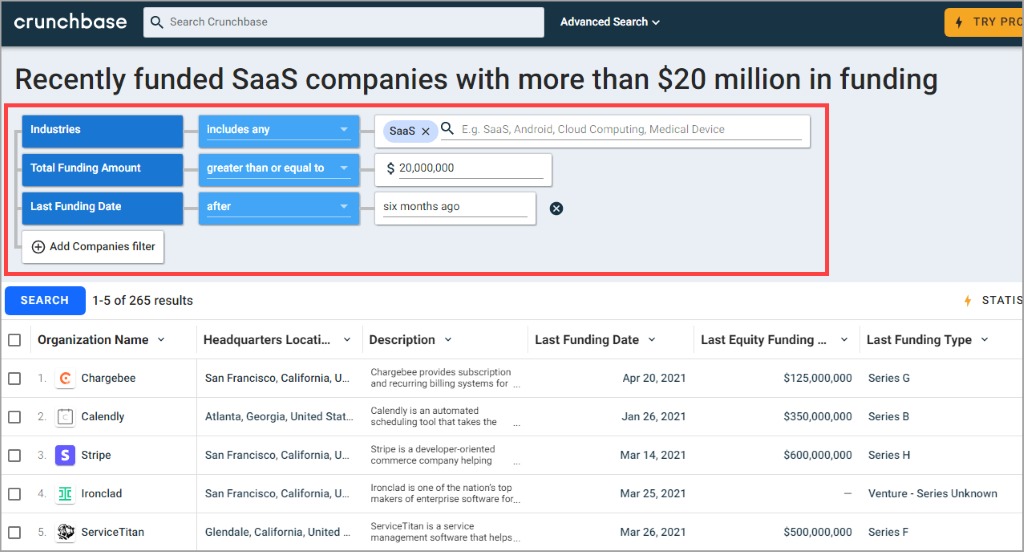Image resolution: width=1024 pixels, height=552 pixels.
Task: Toggle the select-all checkbox in table header
Action: (x=14, y=340)
